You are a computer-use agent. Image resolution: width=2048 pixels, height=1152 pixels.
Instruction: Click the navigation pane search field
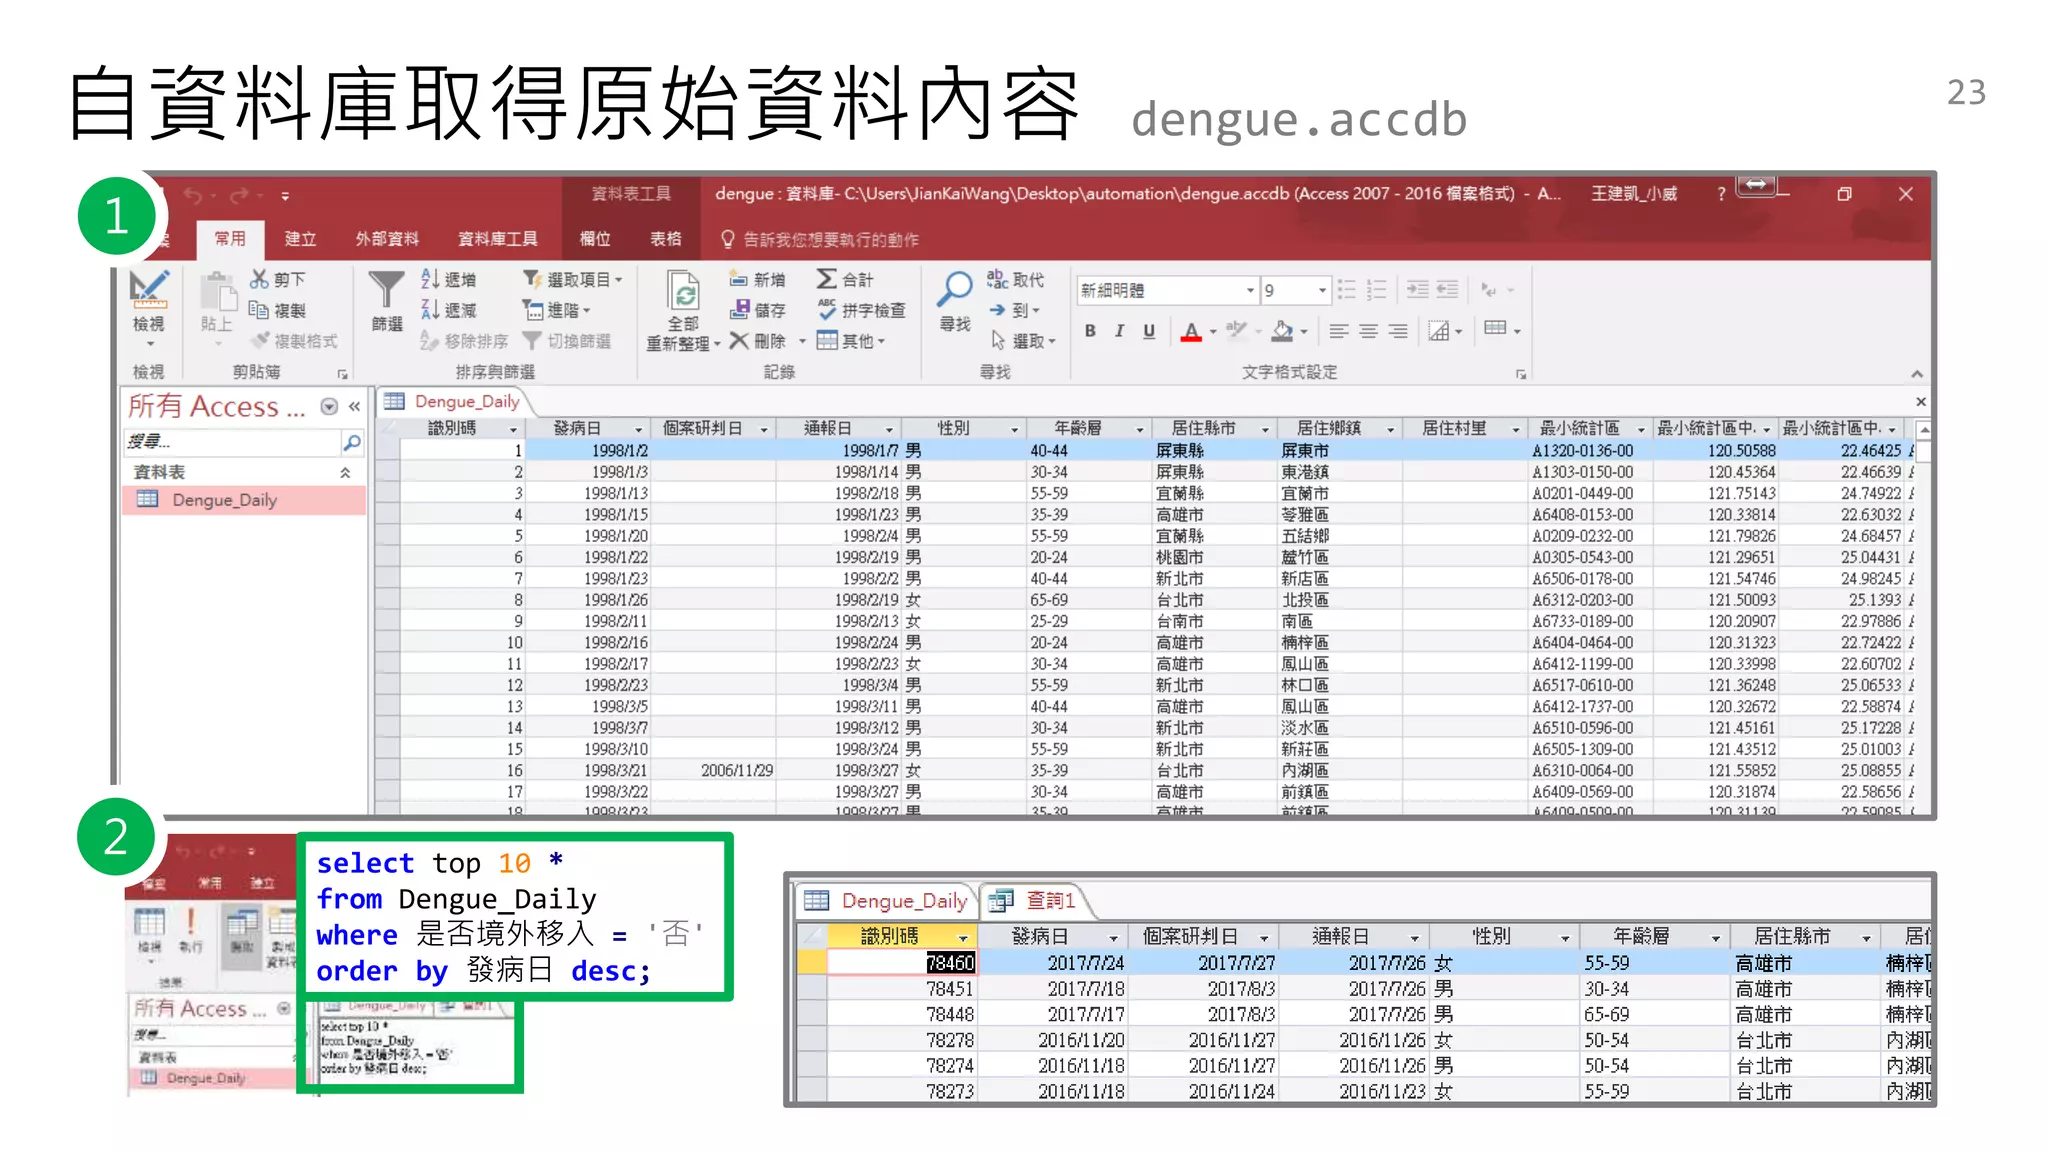coord(231,442)
